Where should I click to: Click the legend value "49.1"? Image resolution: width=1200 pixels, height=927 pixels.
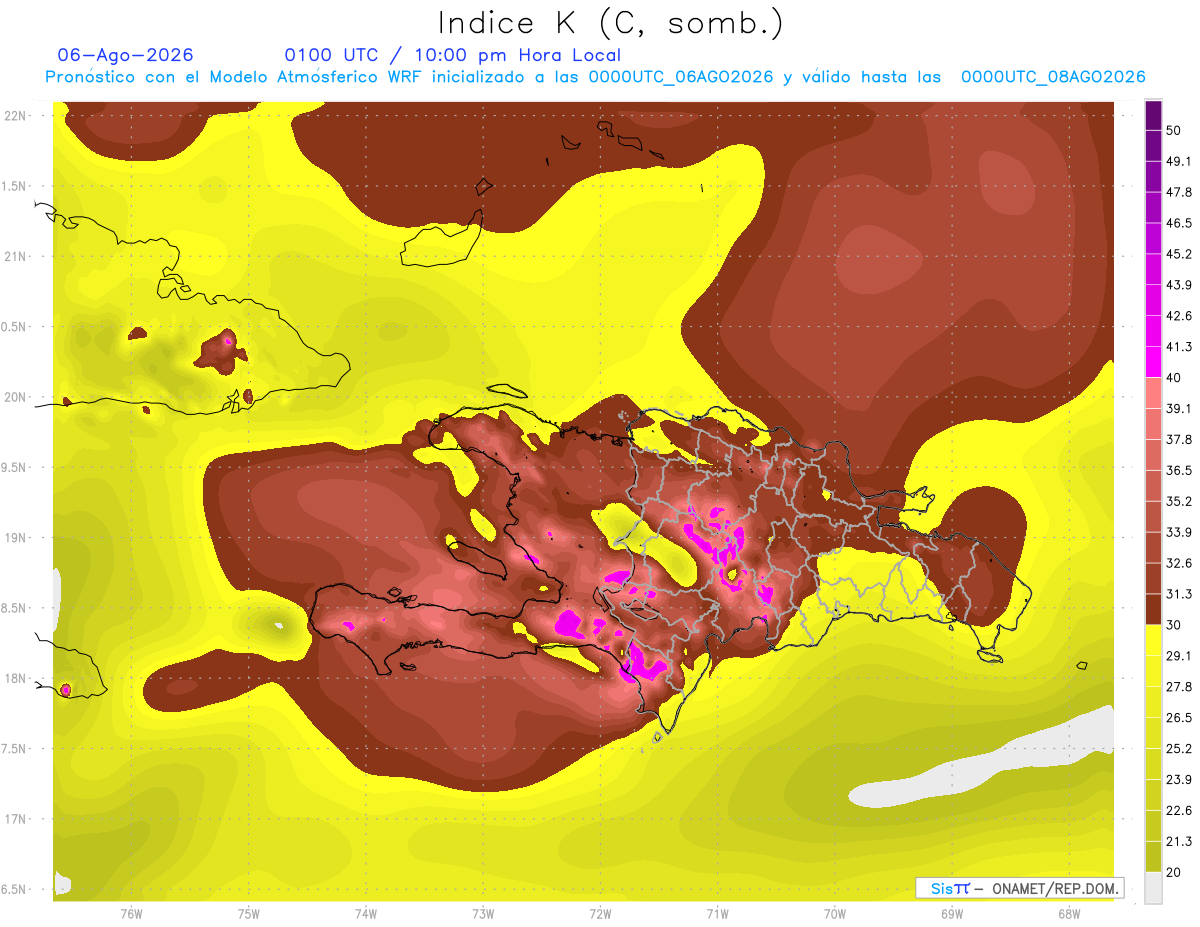tap(1180, 161)
